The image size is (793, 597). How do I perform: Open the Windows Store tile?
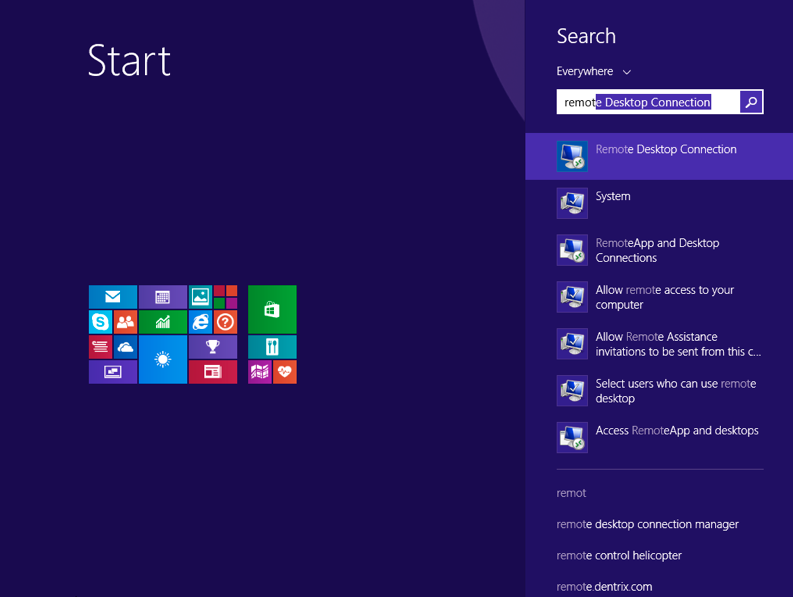[x=272, y=309]
